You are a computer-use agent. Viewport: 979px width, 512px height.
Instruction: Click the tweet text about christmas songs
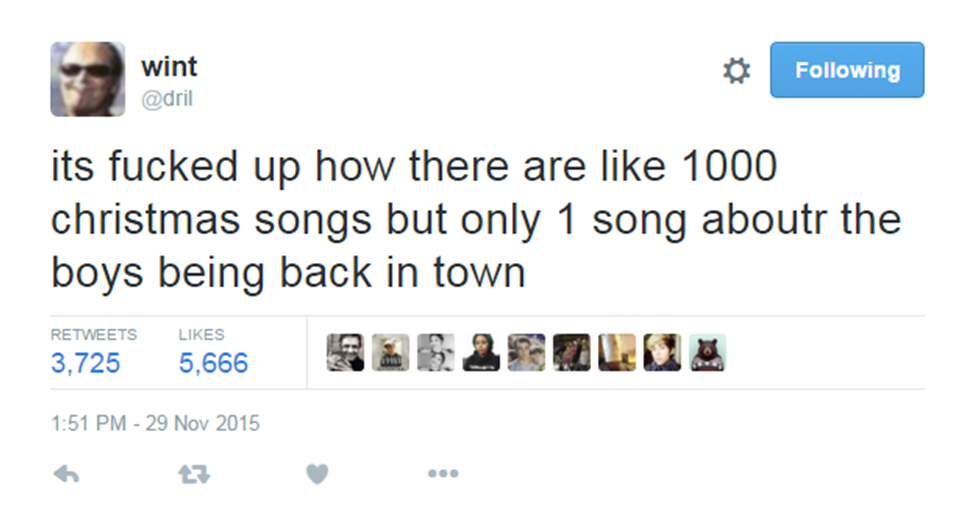pyautogui.click(x=476, y=219)
